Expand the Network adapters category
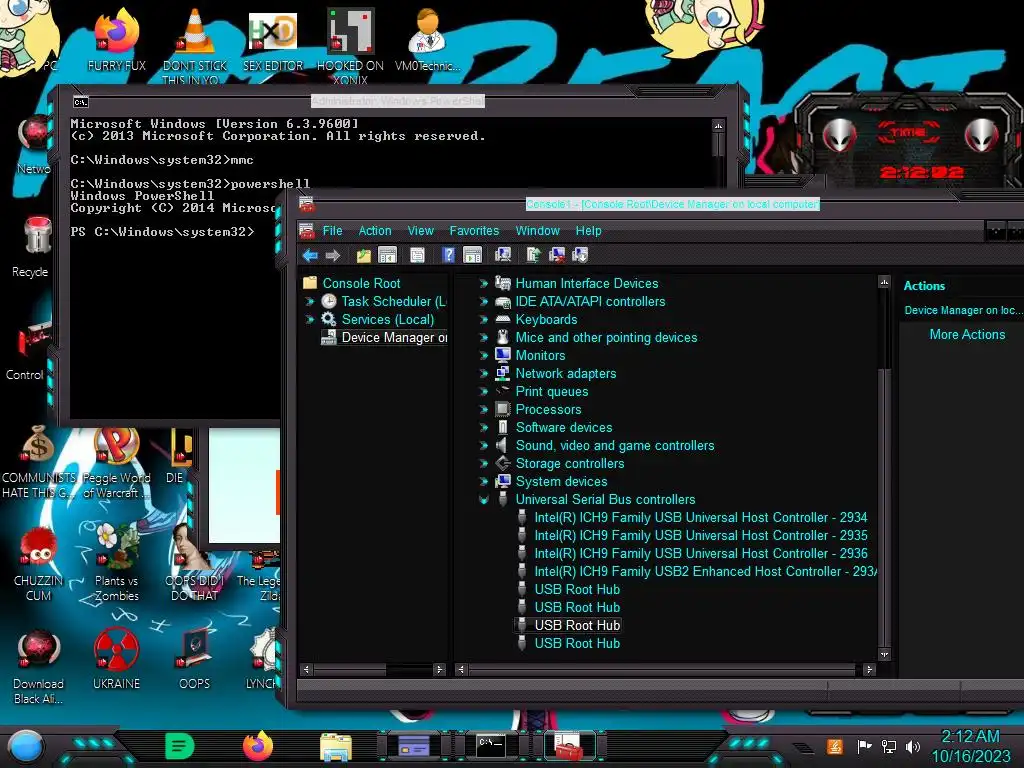The width and height of the screenshot is (1024, 768). 483,374
